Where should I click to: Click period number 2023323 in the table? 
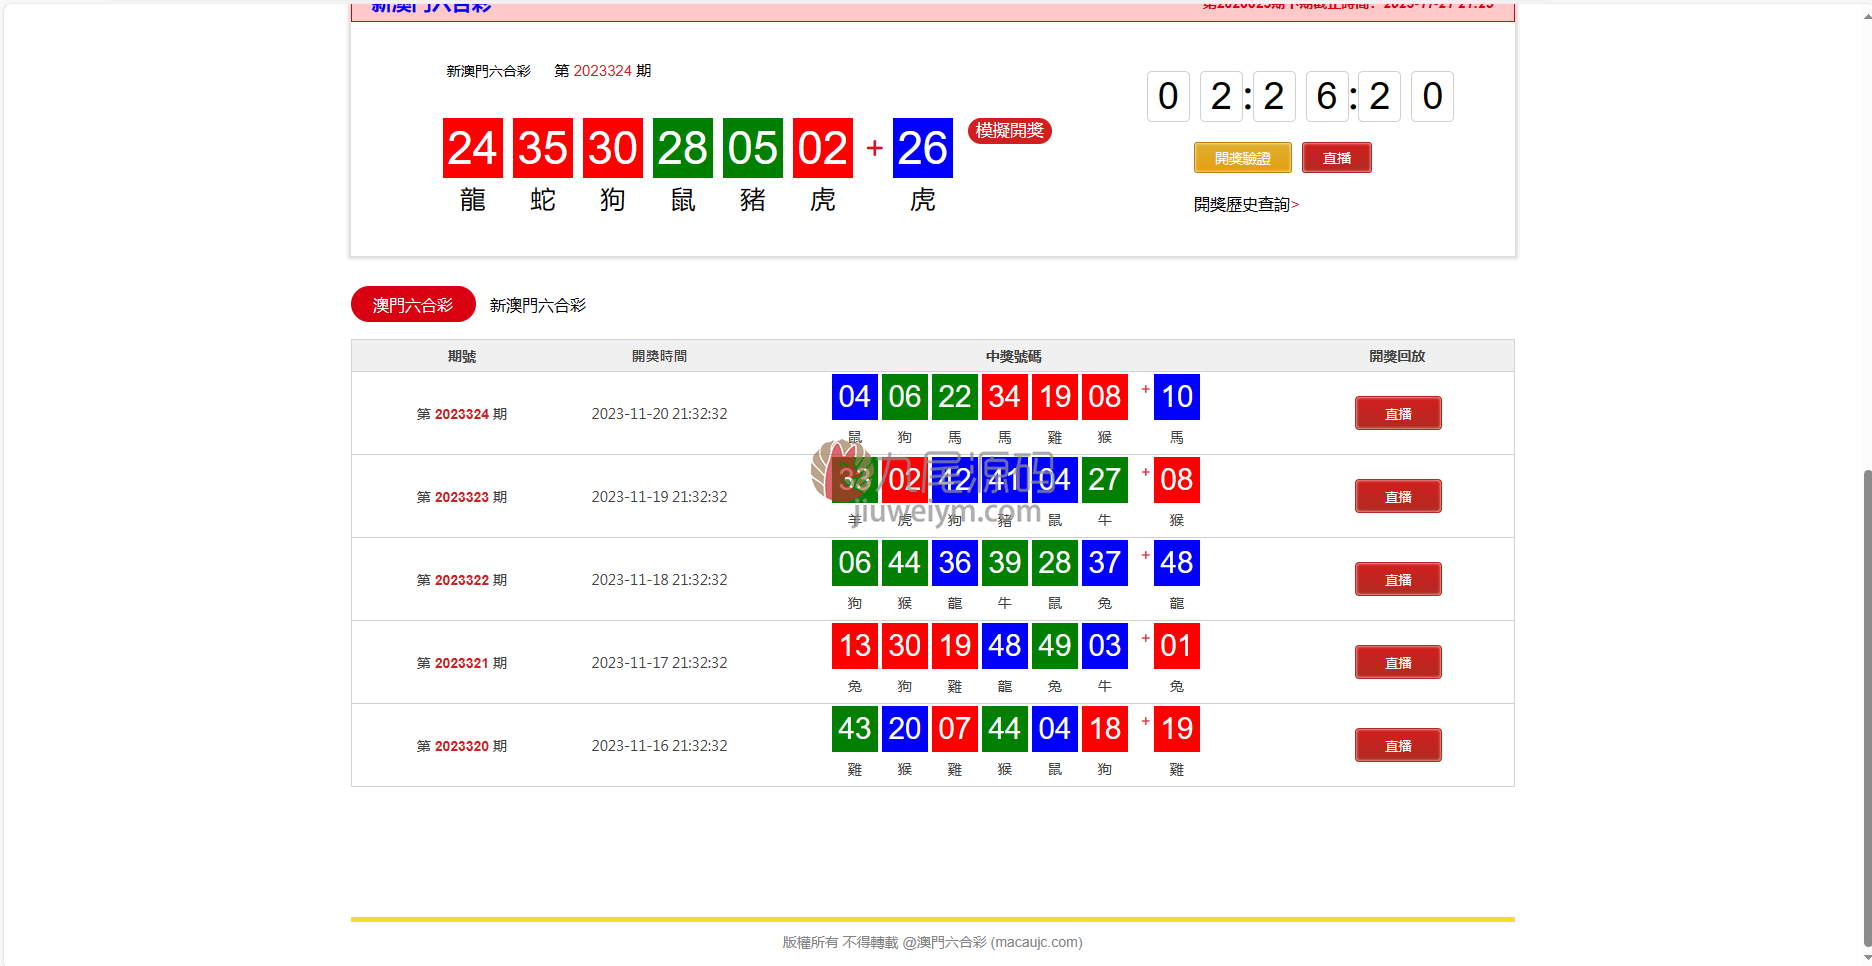462,497
